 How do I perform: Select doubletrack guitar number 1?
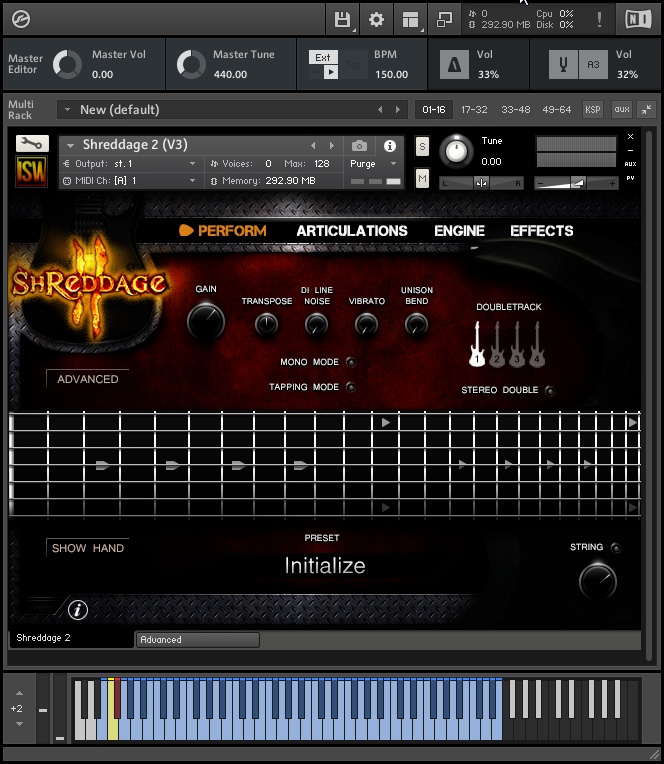477,345
